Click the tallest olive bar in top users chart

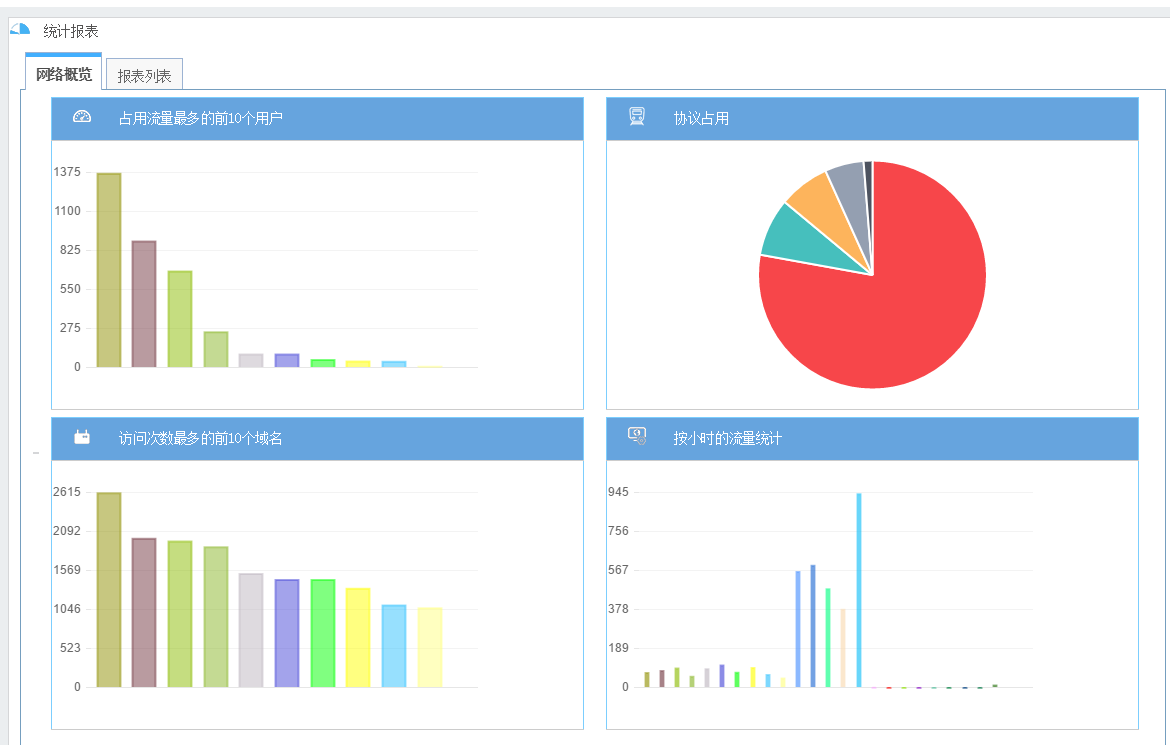pyautogui.click(x=109, y=270)
